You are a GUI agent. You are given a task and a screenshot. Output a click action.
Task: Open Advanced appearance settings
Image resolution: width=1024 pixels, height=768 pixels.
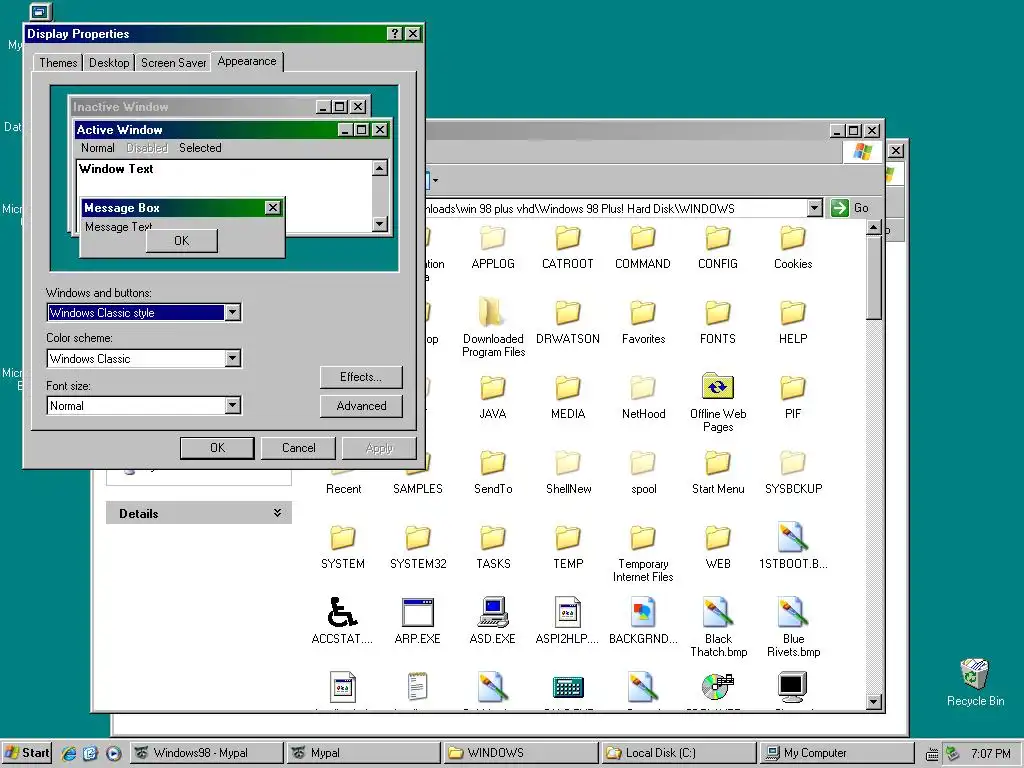[x=361, y=406]
